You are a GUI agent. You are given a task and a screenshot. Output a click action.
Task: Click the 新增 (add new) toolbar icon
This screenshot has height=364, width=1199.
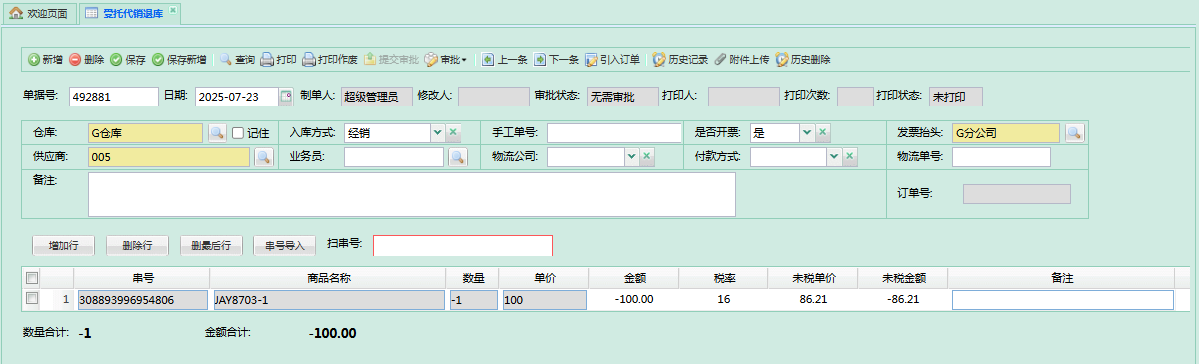click(34, 60)
